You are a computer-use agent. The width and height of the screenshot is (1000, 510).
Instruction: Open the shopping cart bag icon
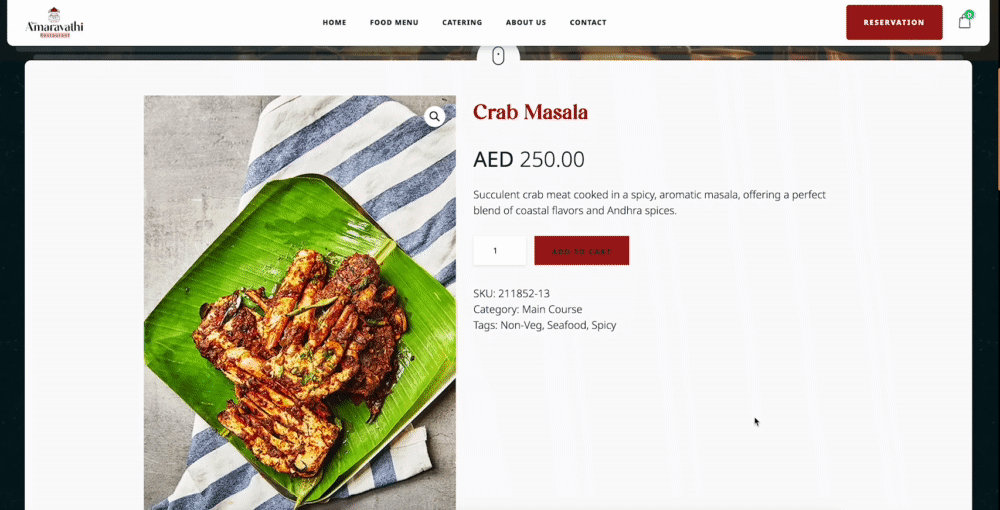(x=964, y=22)
